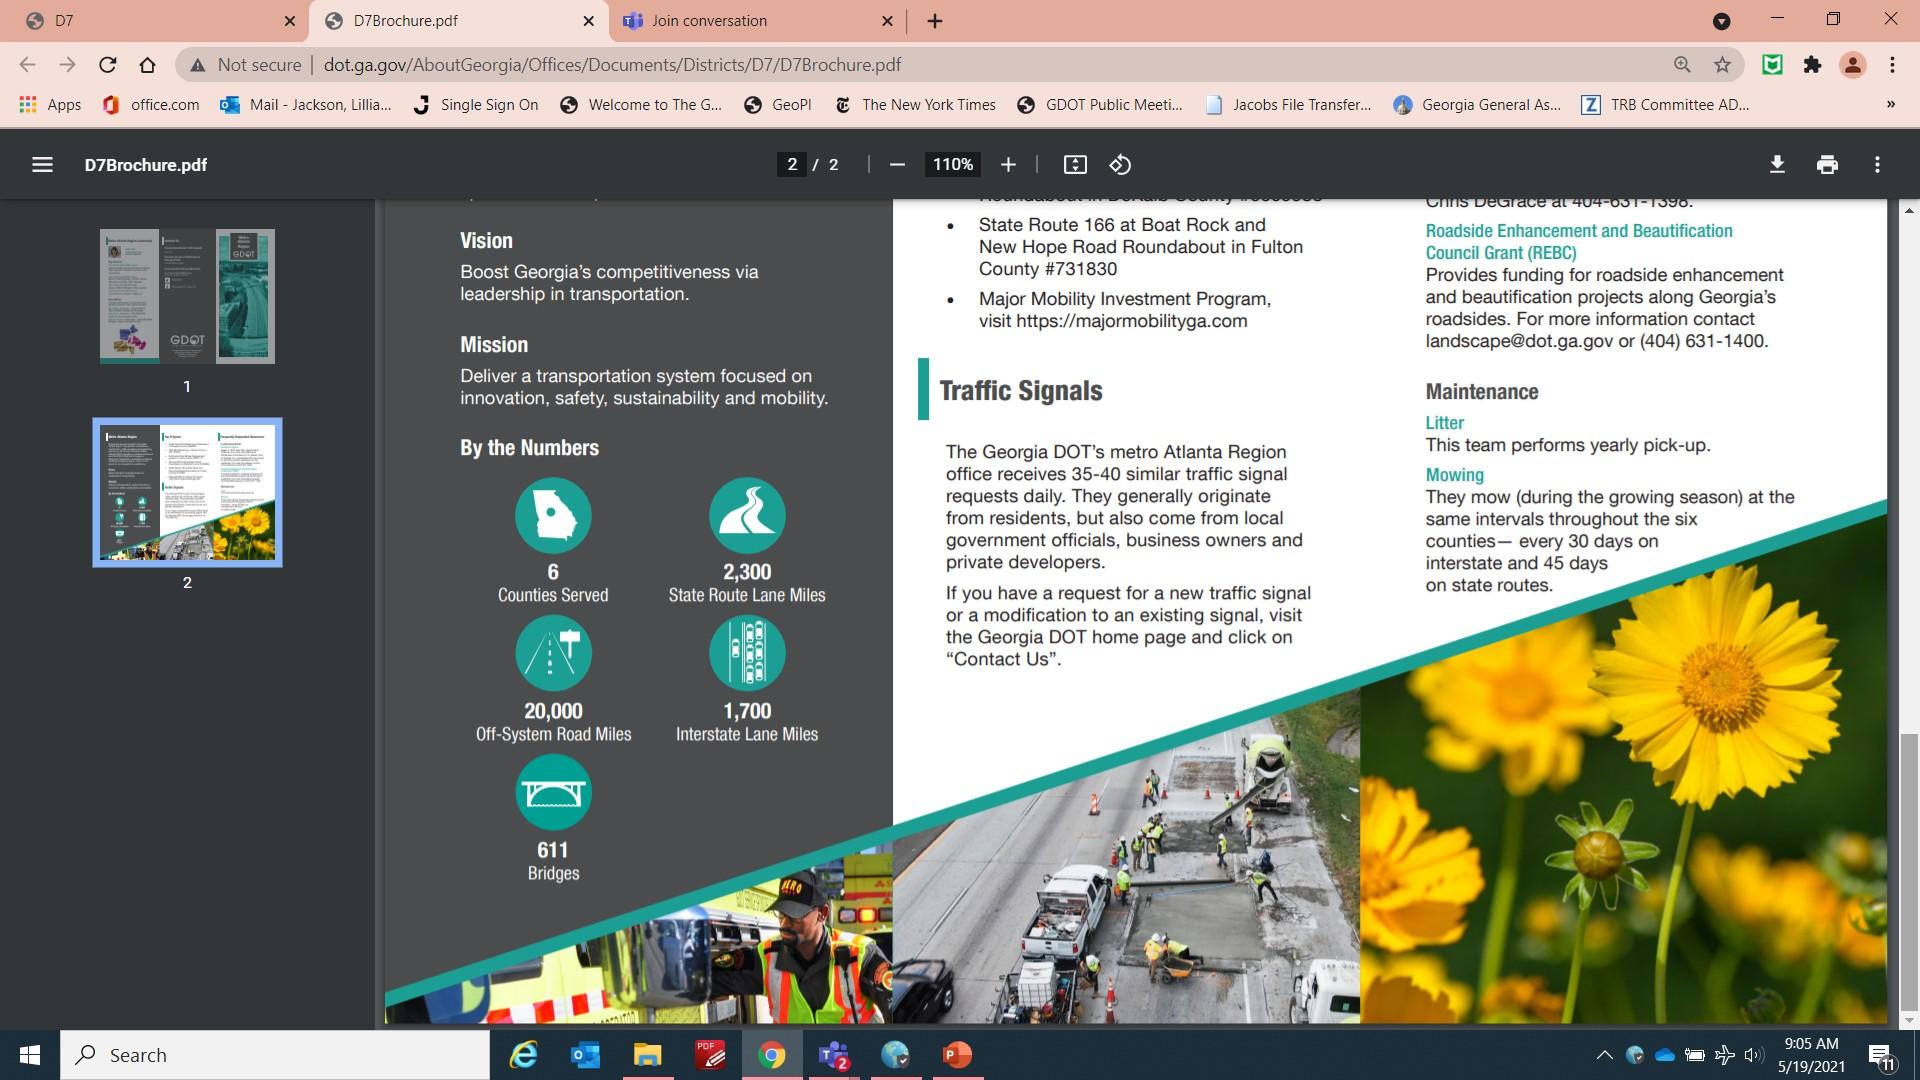1920x1080 pixels.
Task: Click the page number input field
Action: pos(792,165)
